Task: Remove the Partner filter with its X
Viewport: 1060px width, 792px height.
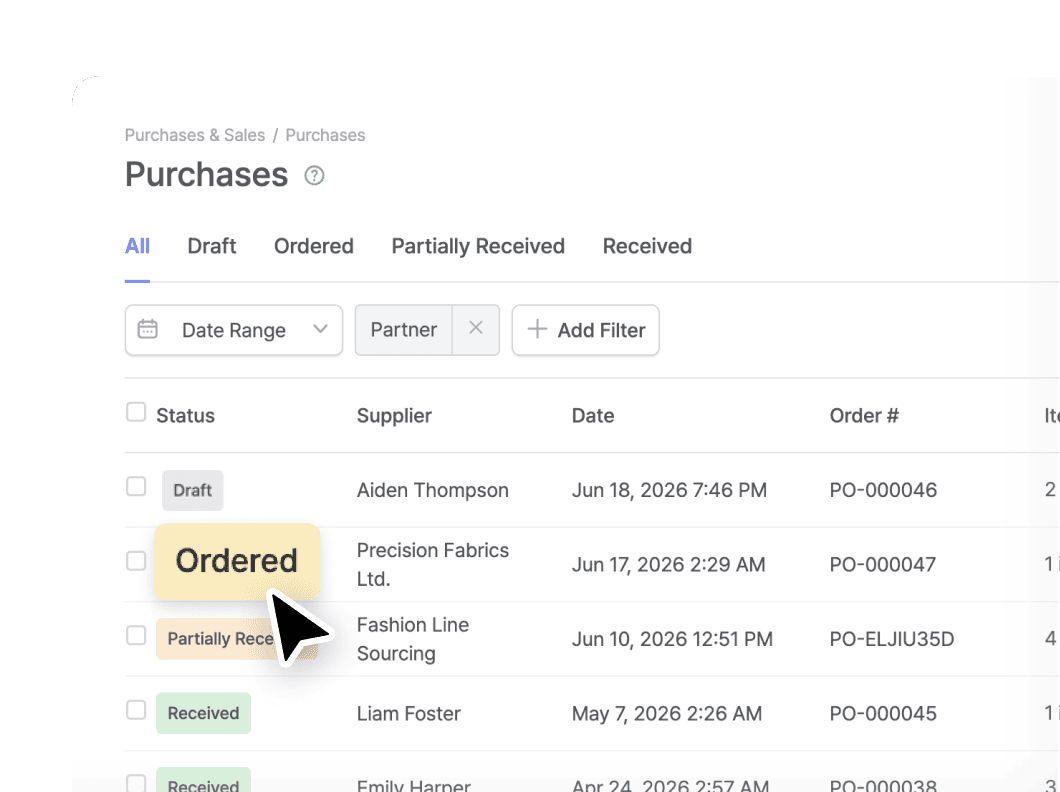Action: 476,328
